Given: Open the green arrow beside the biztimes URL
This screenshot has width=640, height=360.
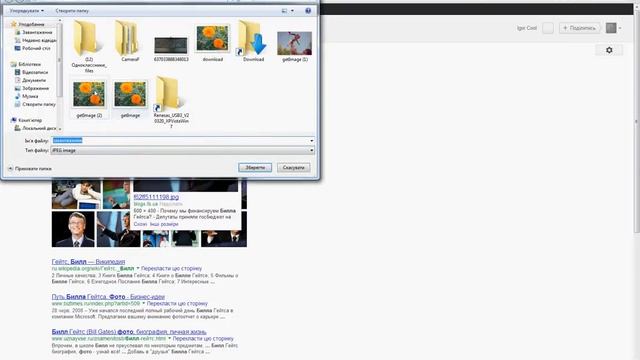Looking at the screenshot, I should [x=143, y=304].
